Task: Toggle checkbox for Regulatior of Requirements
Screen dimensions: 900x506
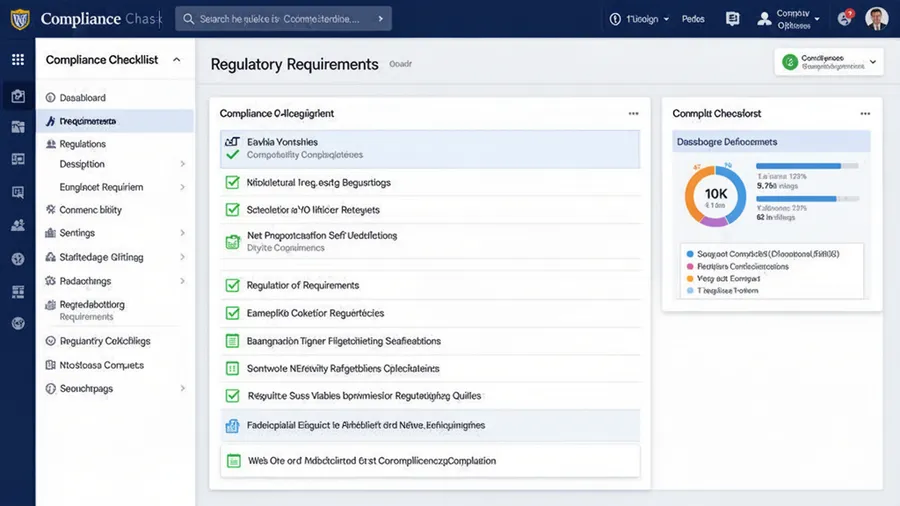Action: (x=232, y=285)
